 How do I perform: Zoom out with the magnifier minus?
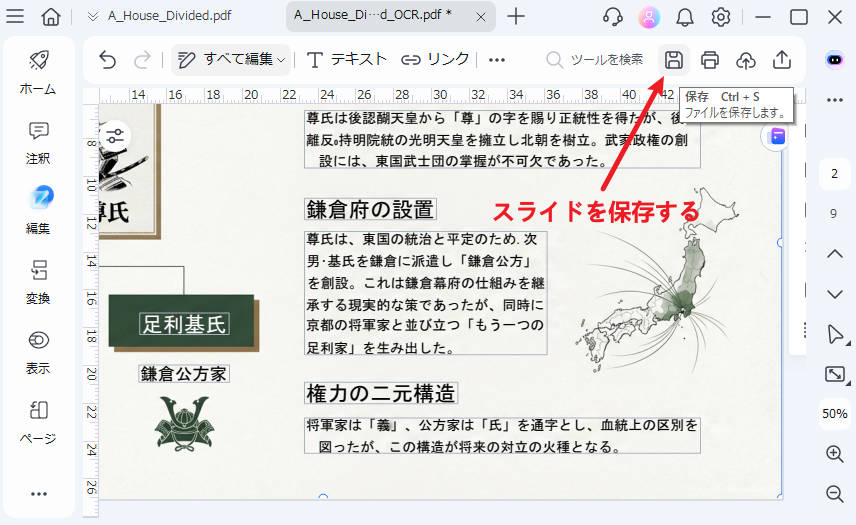point(835,493)
